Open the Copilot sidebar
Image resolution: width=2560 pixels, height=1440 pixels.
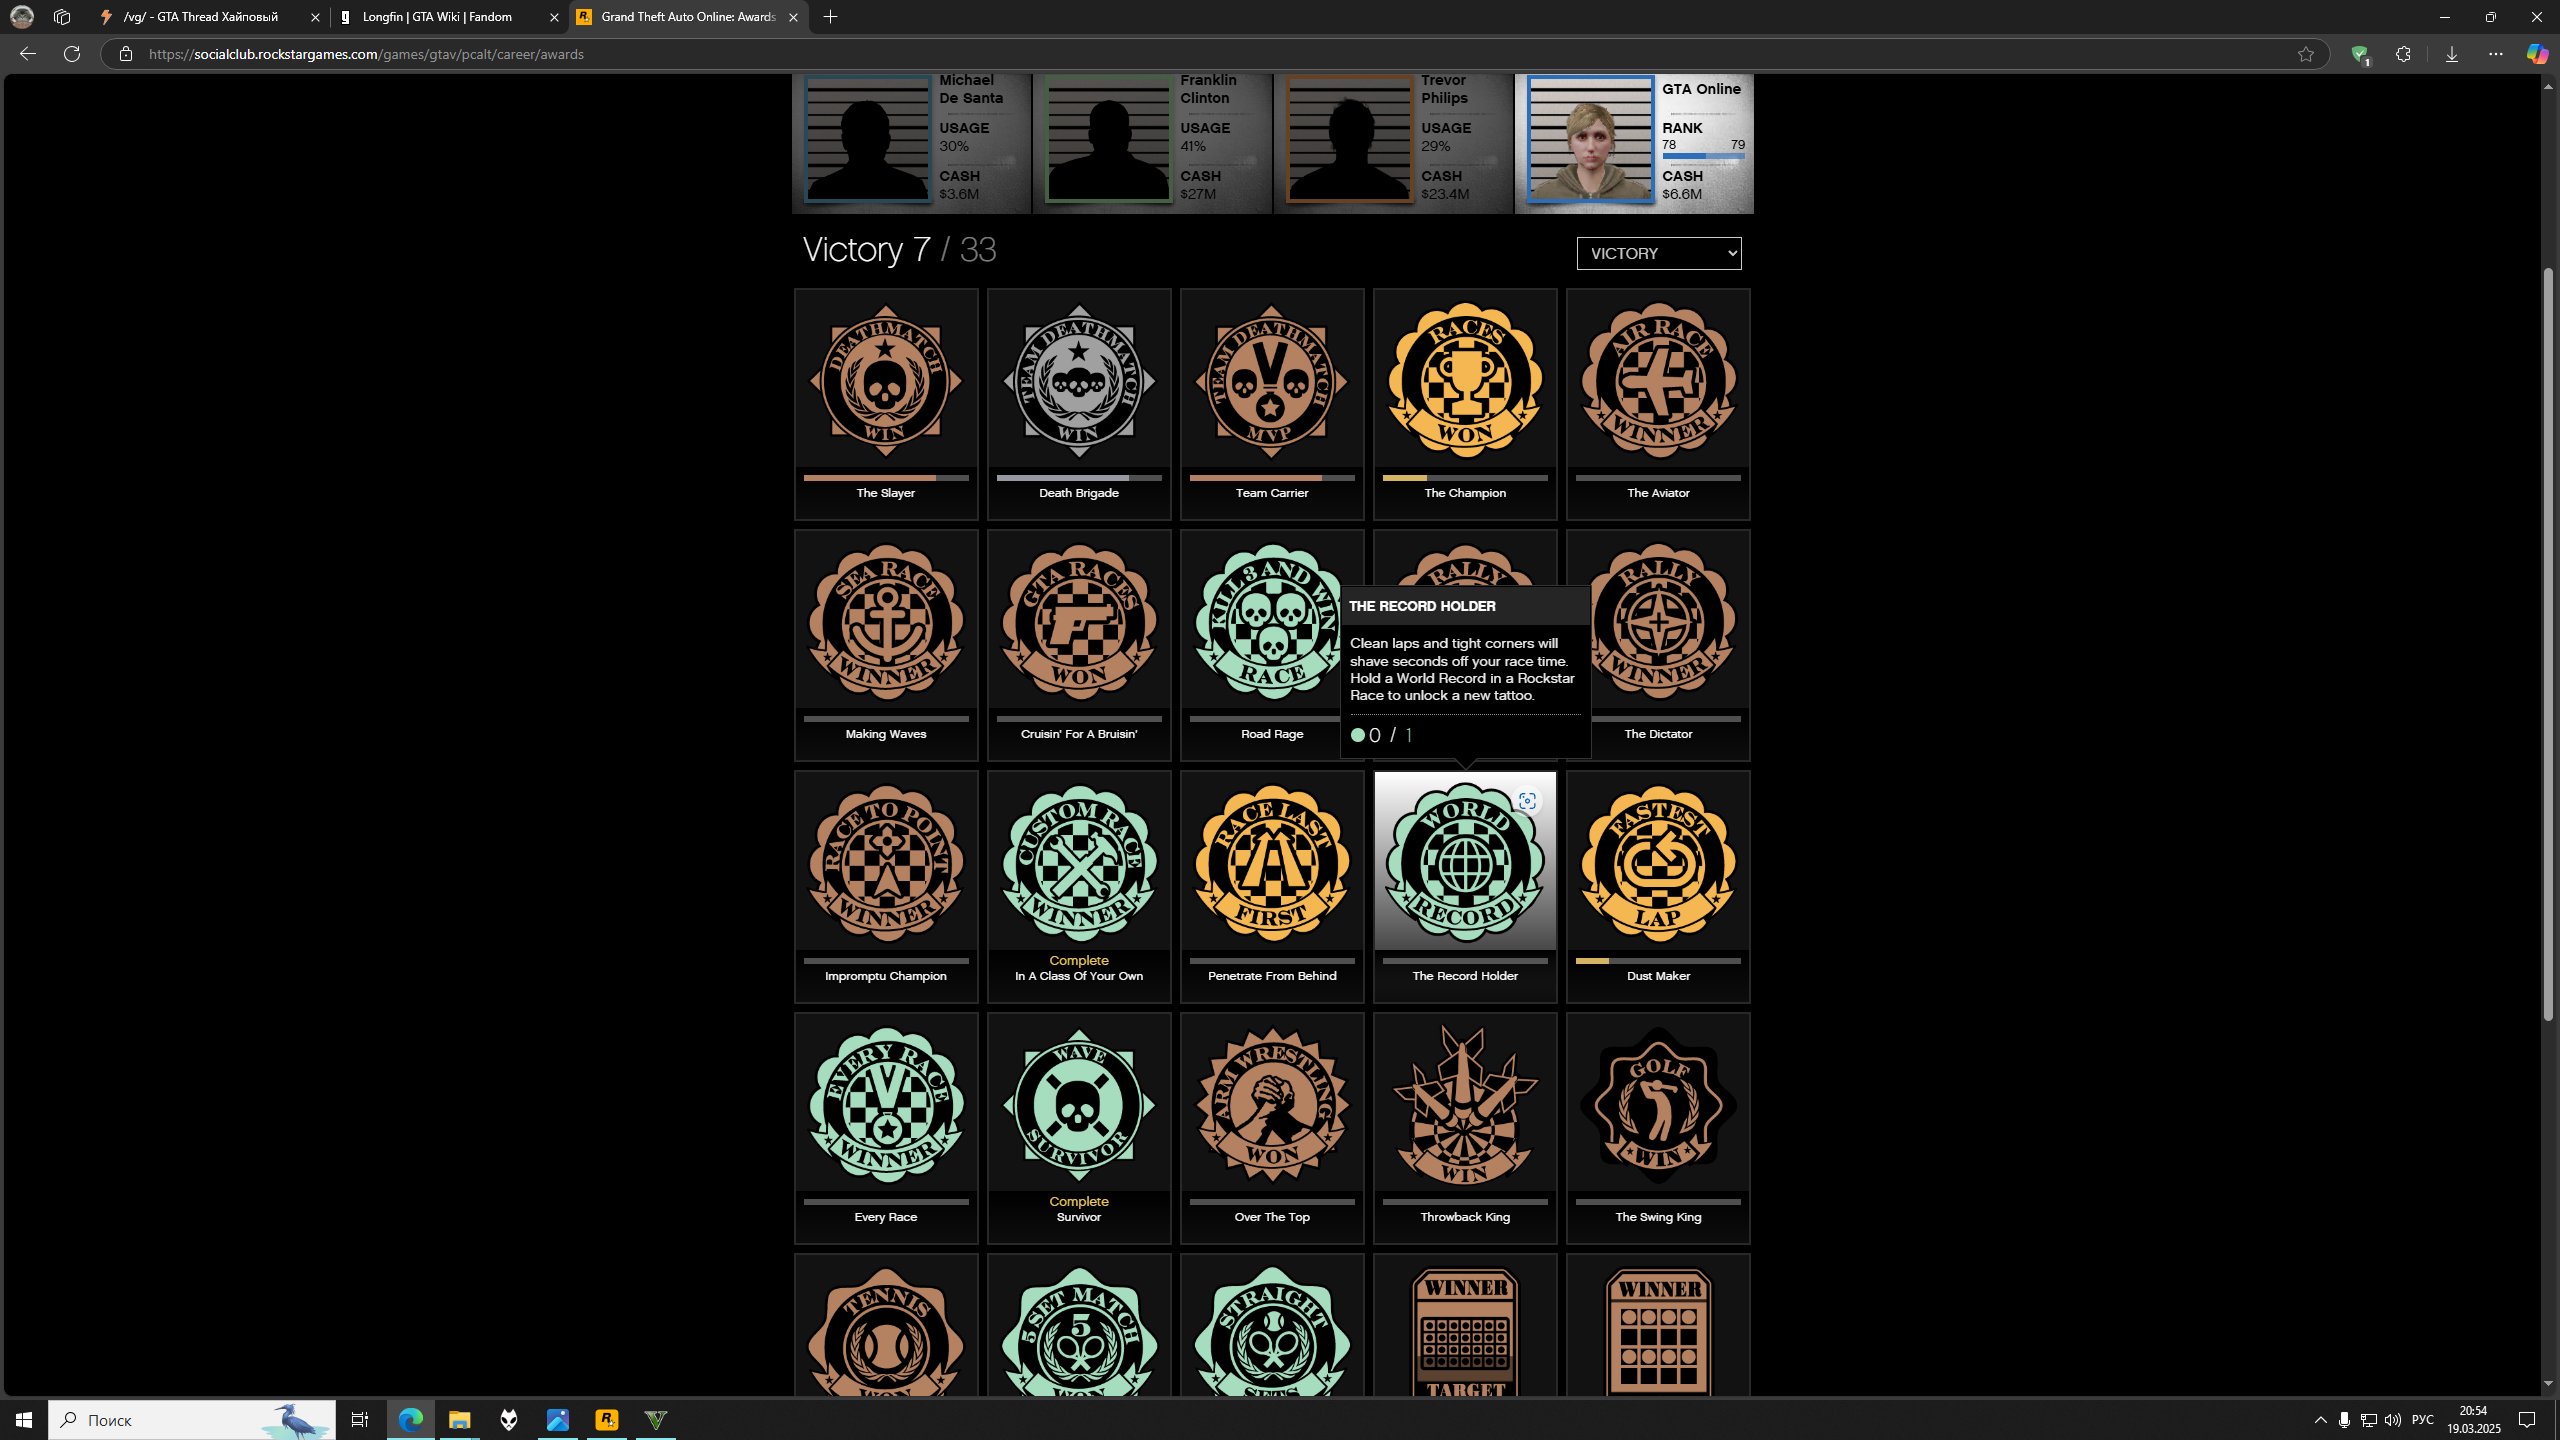[2537, 54]
